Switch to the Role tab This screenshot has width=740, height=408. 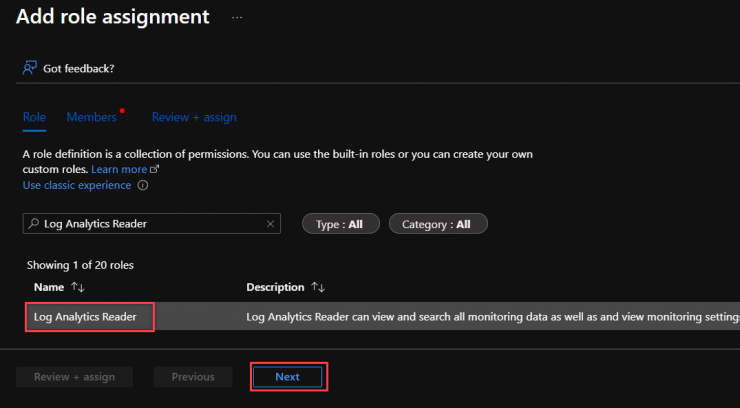click(34, 117)
